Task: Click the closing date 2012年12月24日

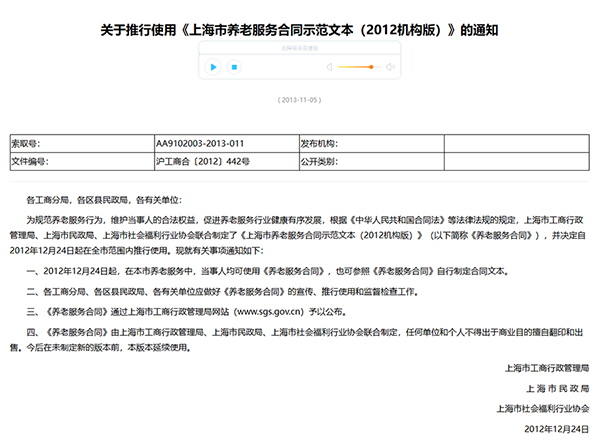Action: (x=557, y=429)
